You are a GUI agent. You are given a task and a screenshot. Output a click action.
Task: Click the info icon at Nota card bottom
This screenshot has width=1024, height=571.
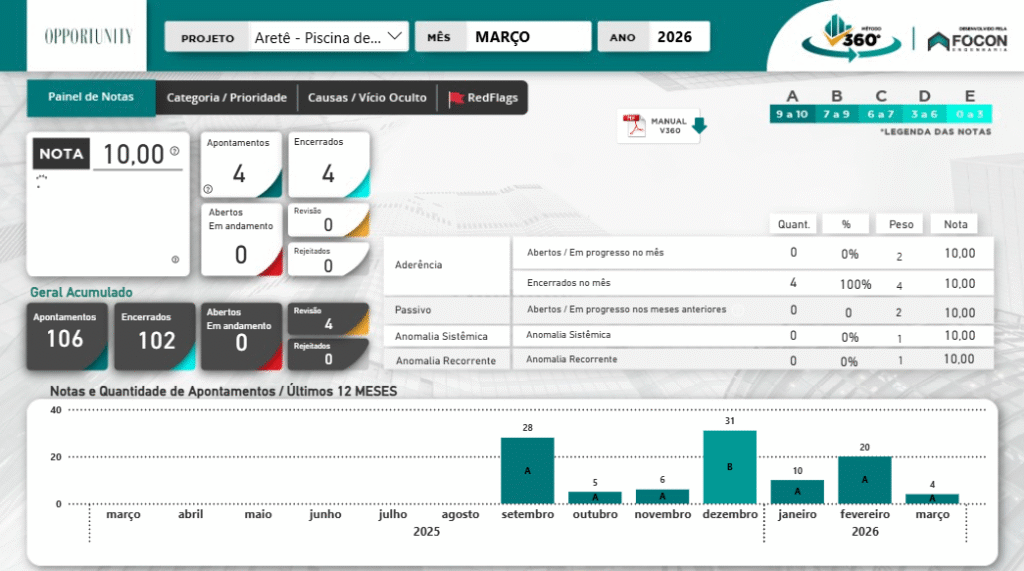(x=175, y=260)
